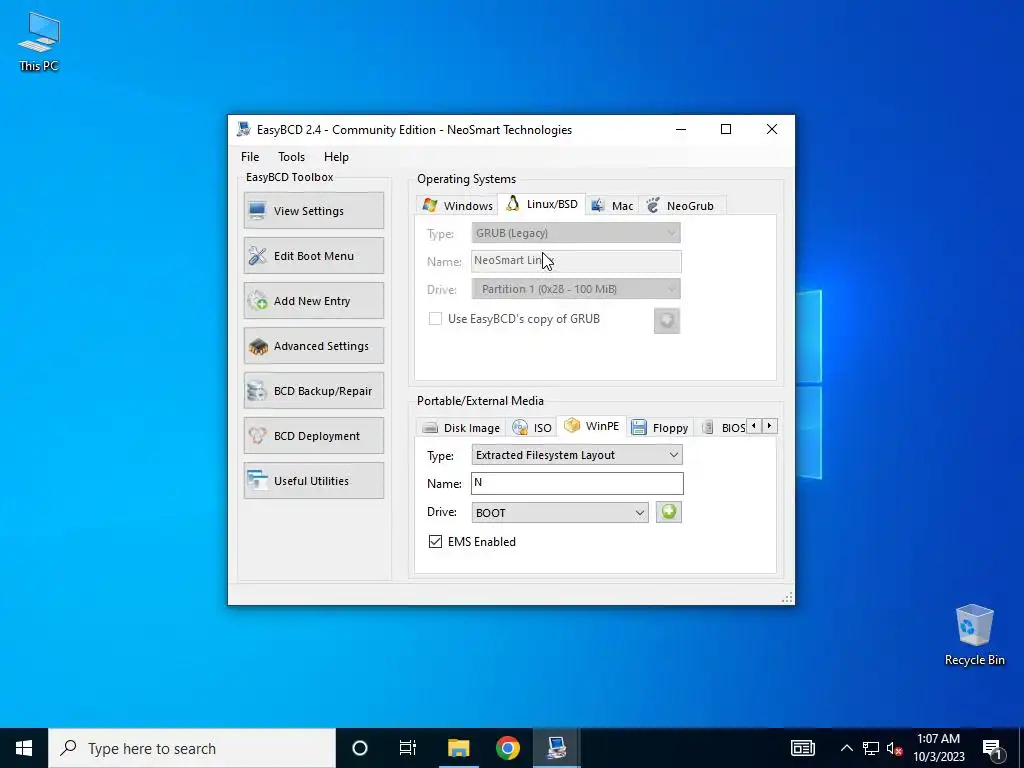Click the EasyBCD taskbar icon
This screenshot has width=1024, height=768.
(x=556, y=748)
